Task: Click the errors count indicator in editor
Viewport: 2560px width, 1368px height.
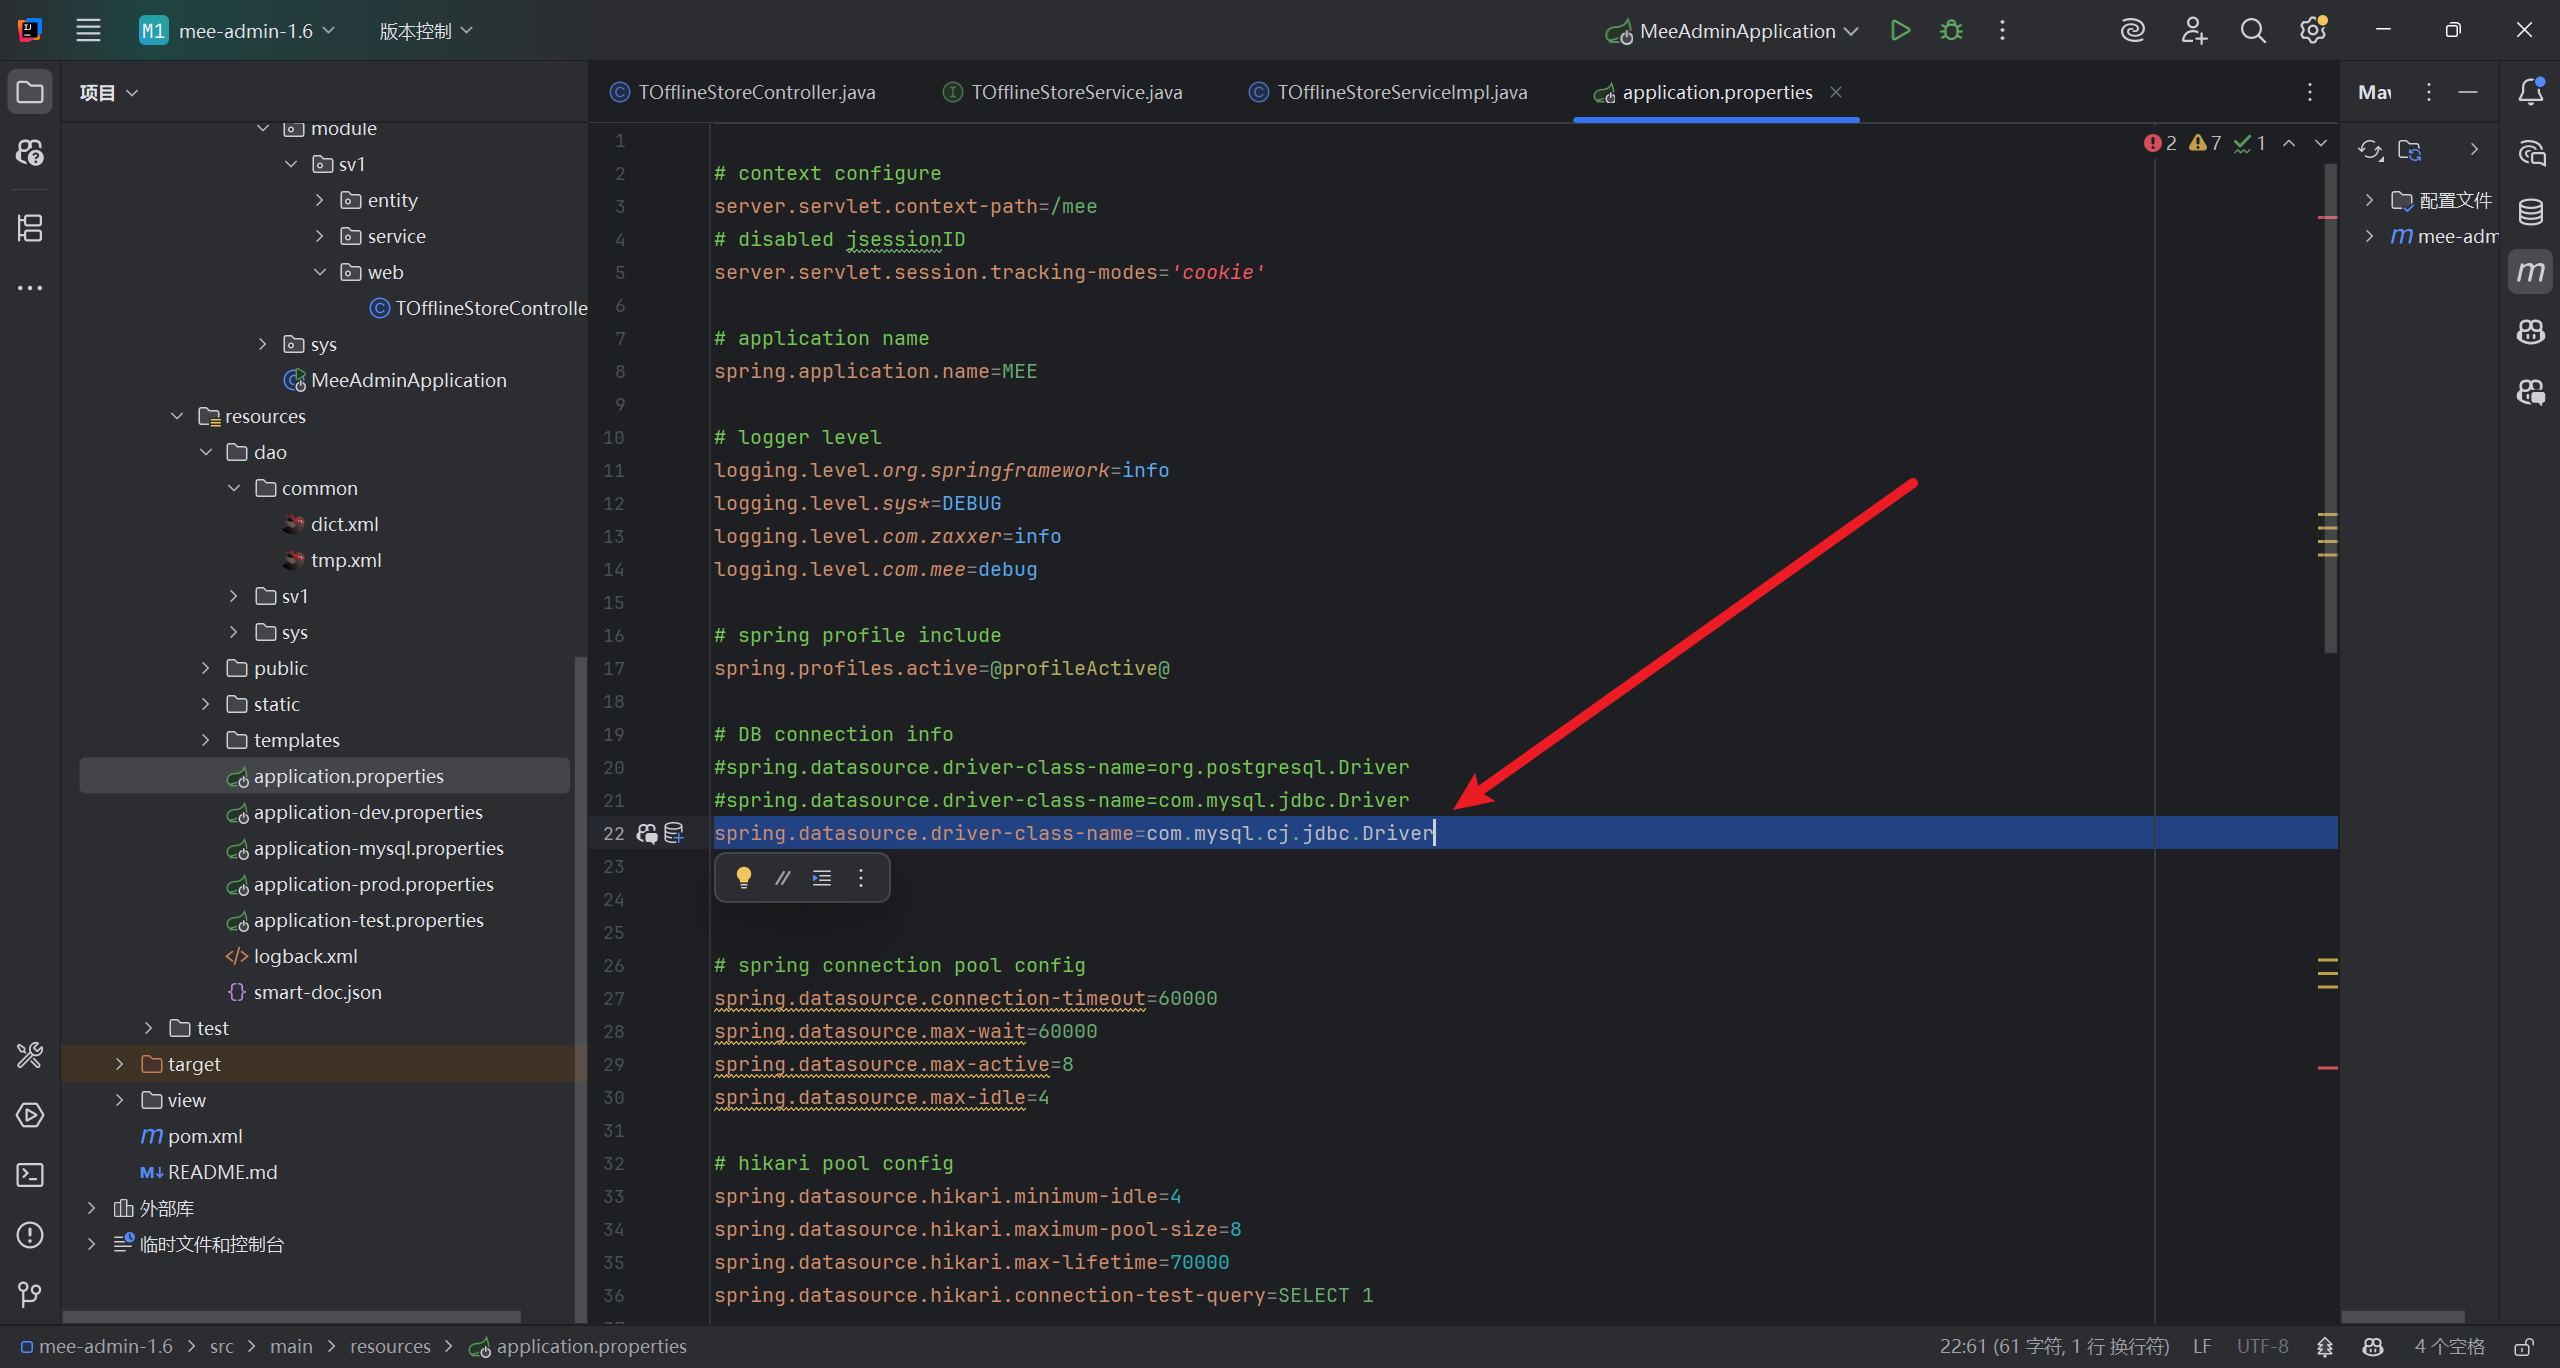Action: (x=2160, y=143)
